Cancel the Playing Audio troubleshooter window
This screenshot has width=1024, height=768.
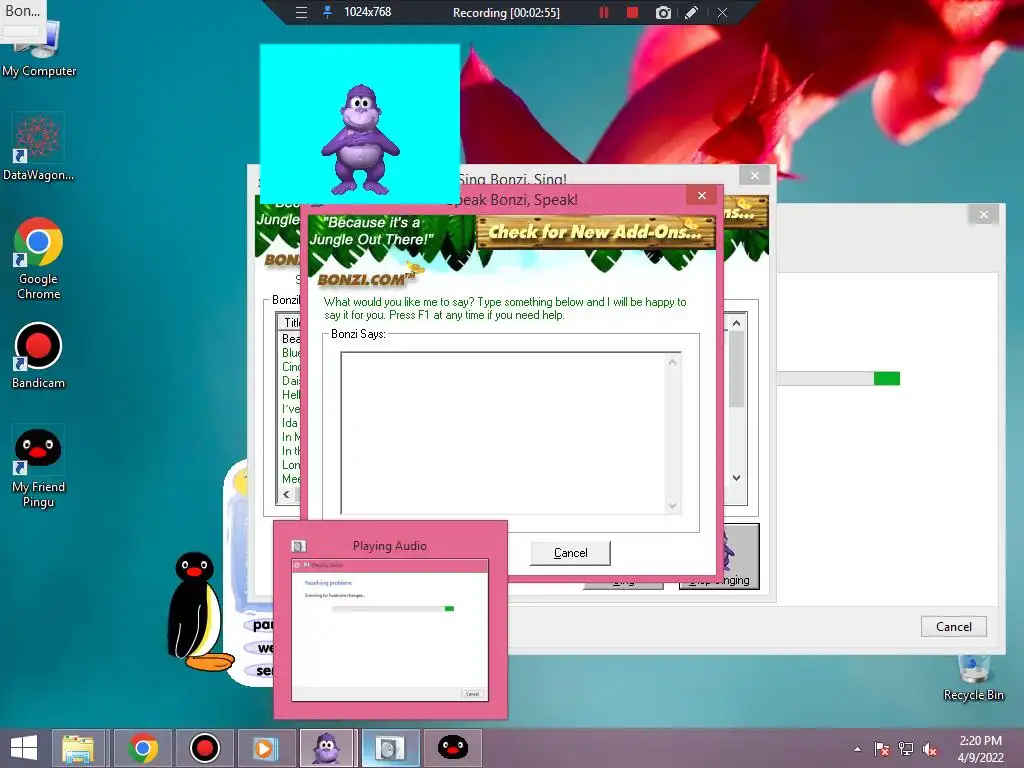(x=953, y=627)
